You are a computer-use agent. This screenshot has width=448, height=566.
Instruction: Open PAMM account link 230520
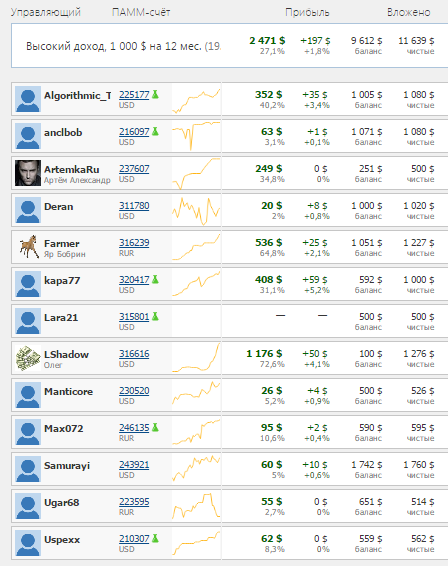pos(134,391)
